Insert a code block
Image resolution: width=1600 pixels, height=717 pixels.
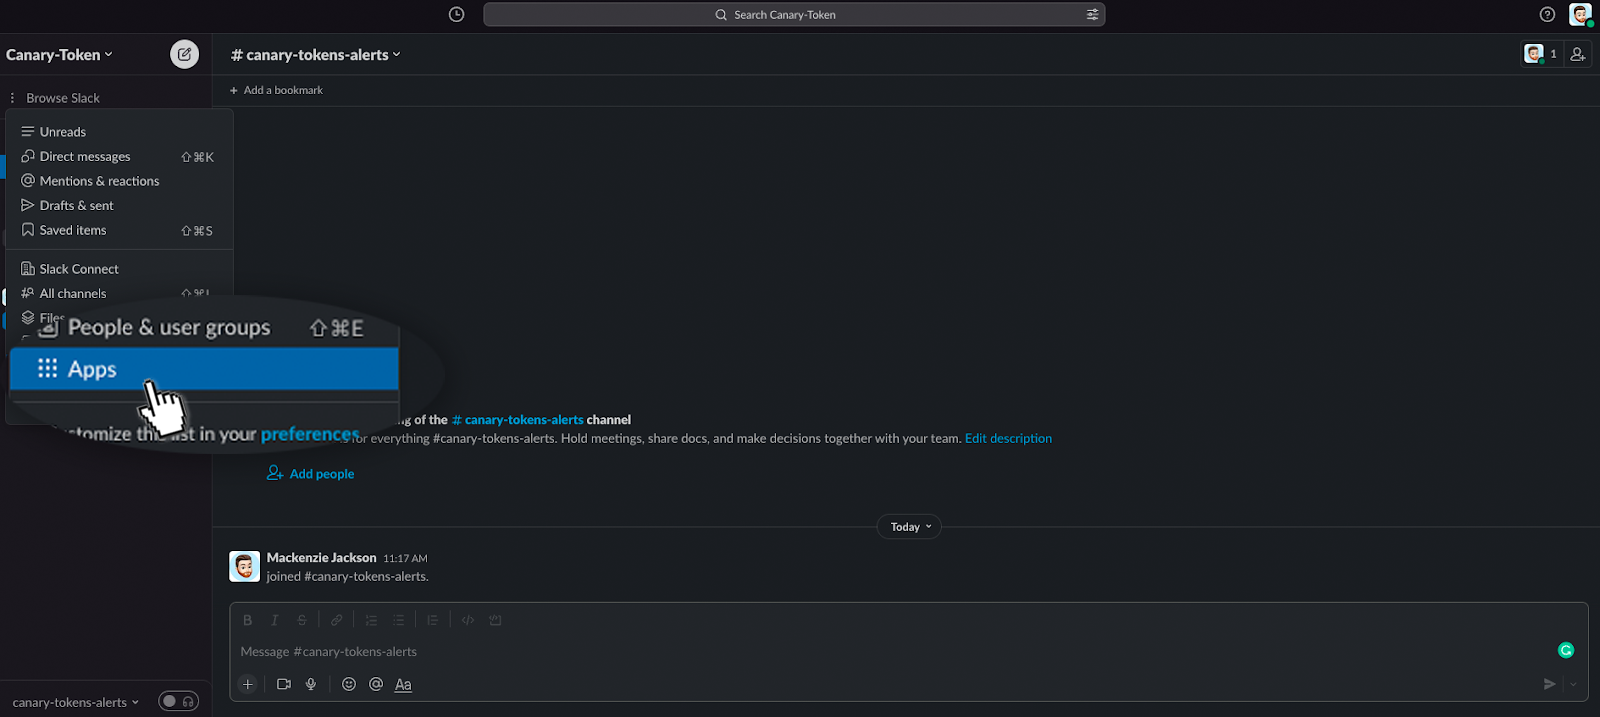pos(495,620)
